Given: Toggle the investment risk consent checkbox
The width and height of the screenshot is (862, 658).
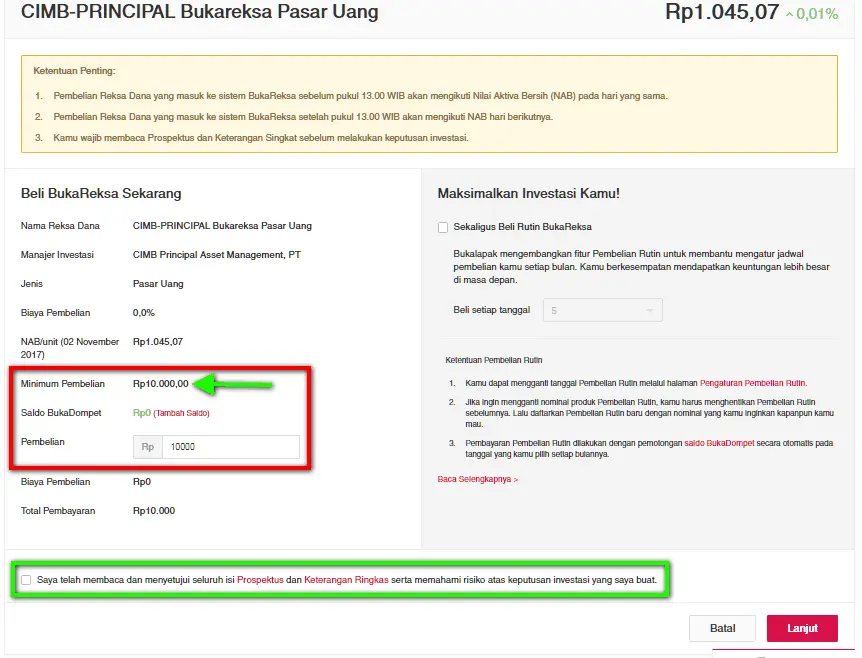Looking at the screenshot, I should pos(26,579).
